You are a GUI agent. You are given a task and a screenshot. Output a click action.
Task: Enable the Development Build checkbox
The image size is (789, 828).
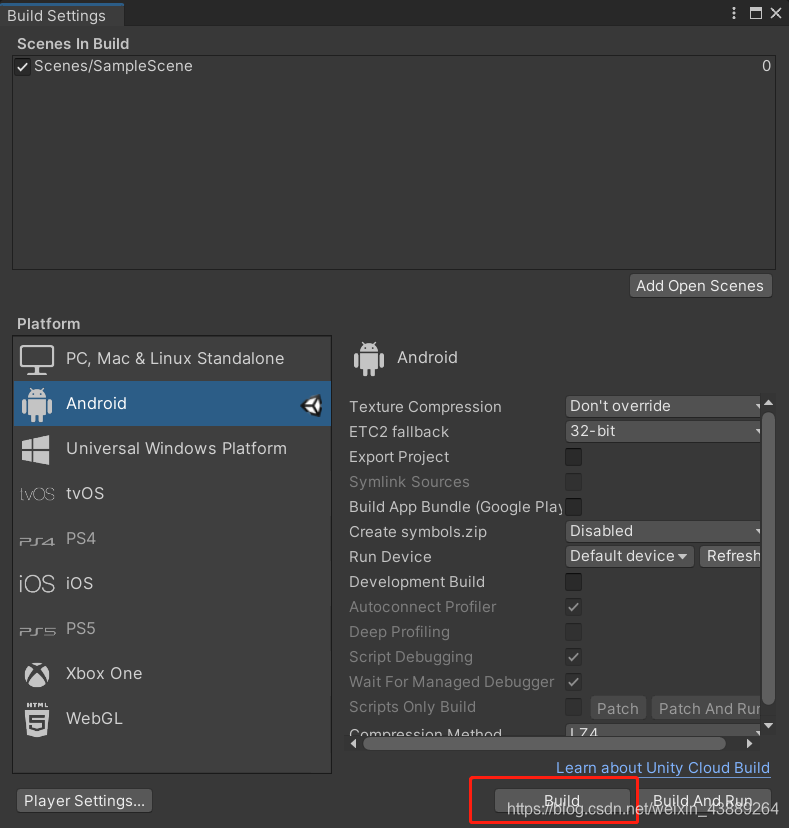574,582
